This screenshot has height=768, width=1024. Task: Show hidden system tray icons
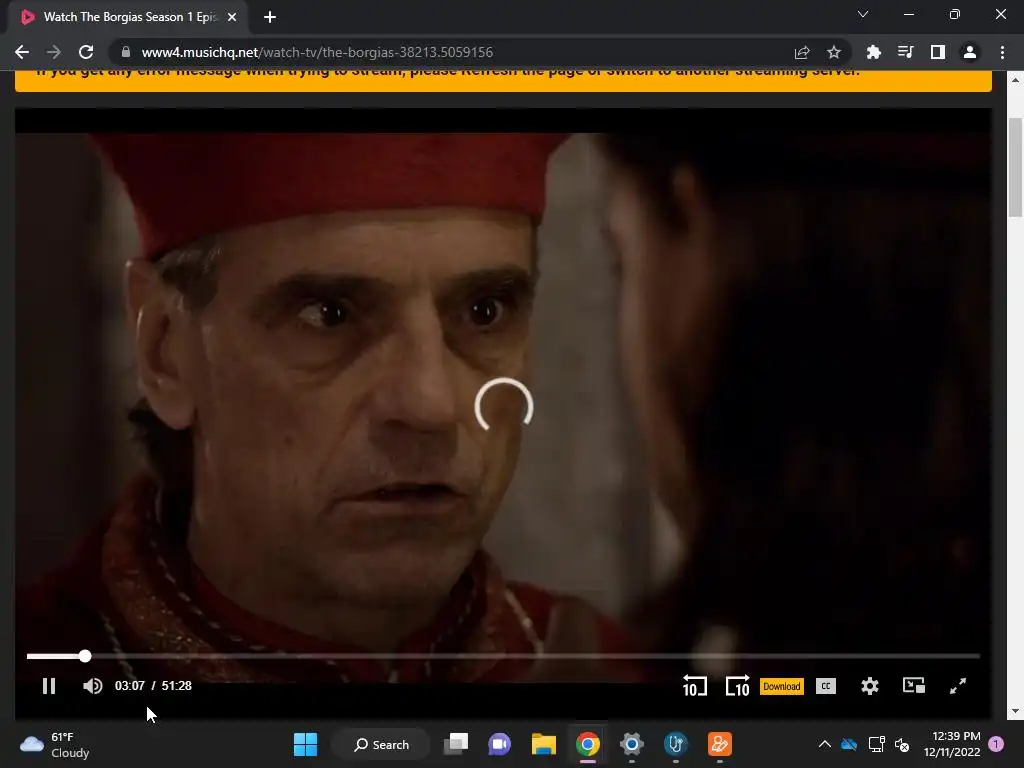tap(825, 744)
